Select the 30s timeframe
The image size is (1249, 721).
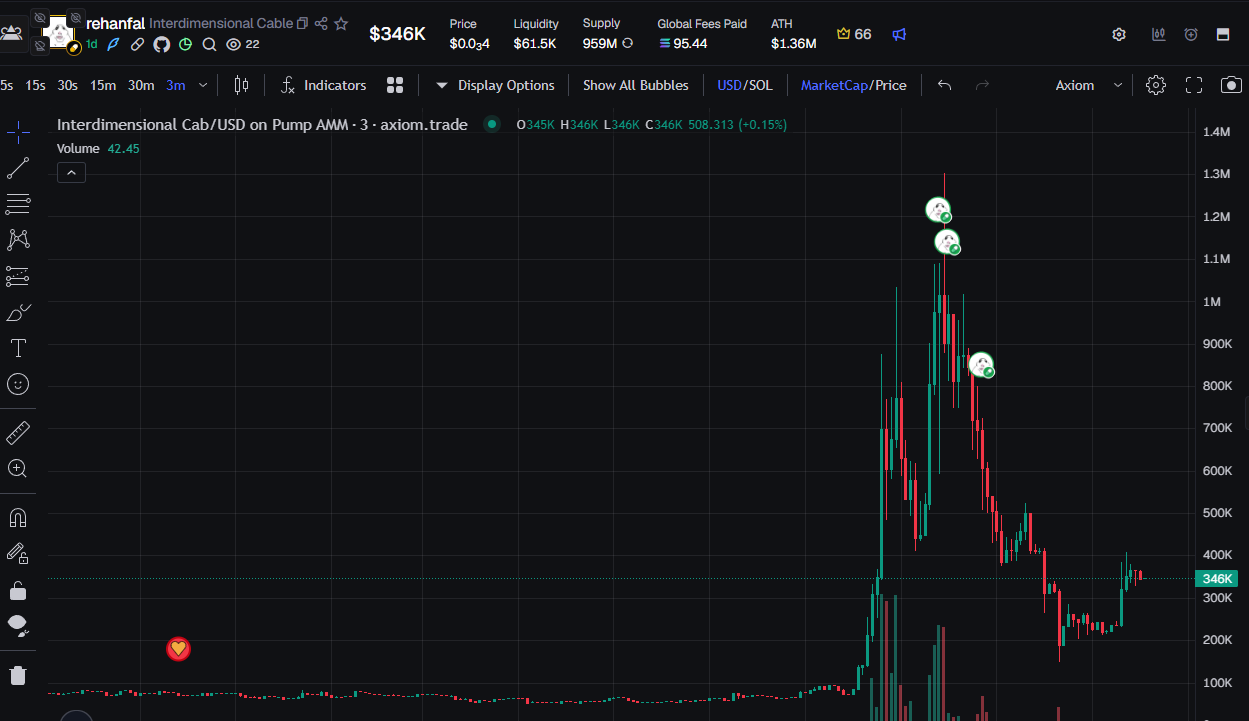(x=67, y=85)
